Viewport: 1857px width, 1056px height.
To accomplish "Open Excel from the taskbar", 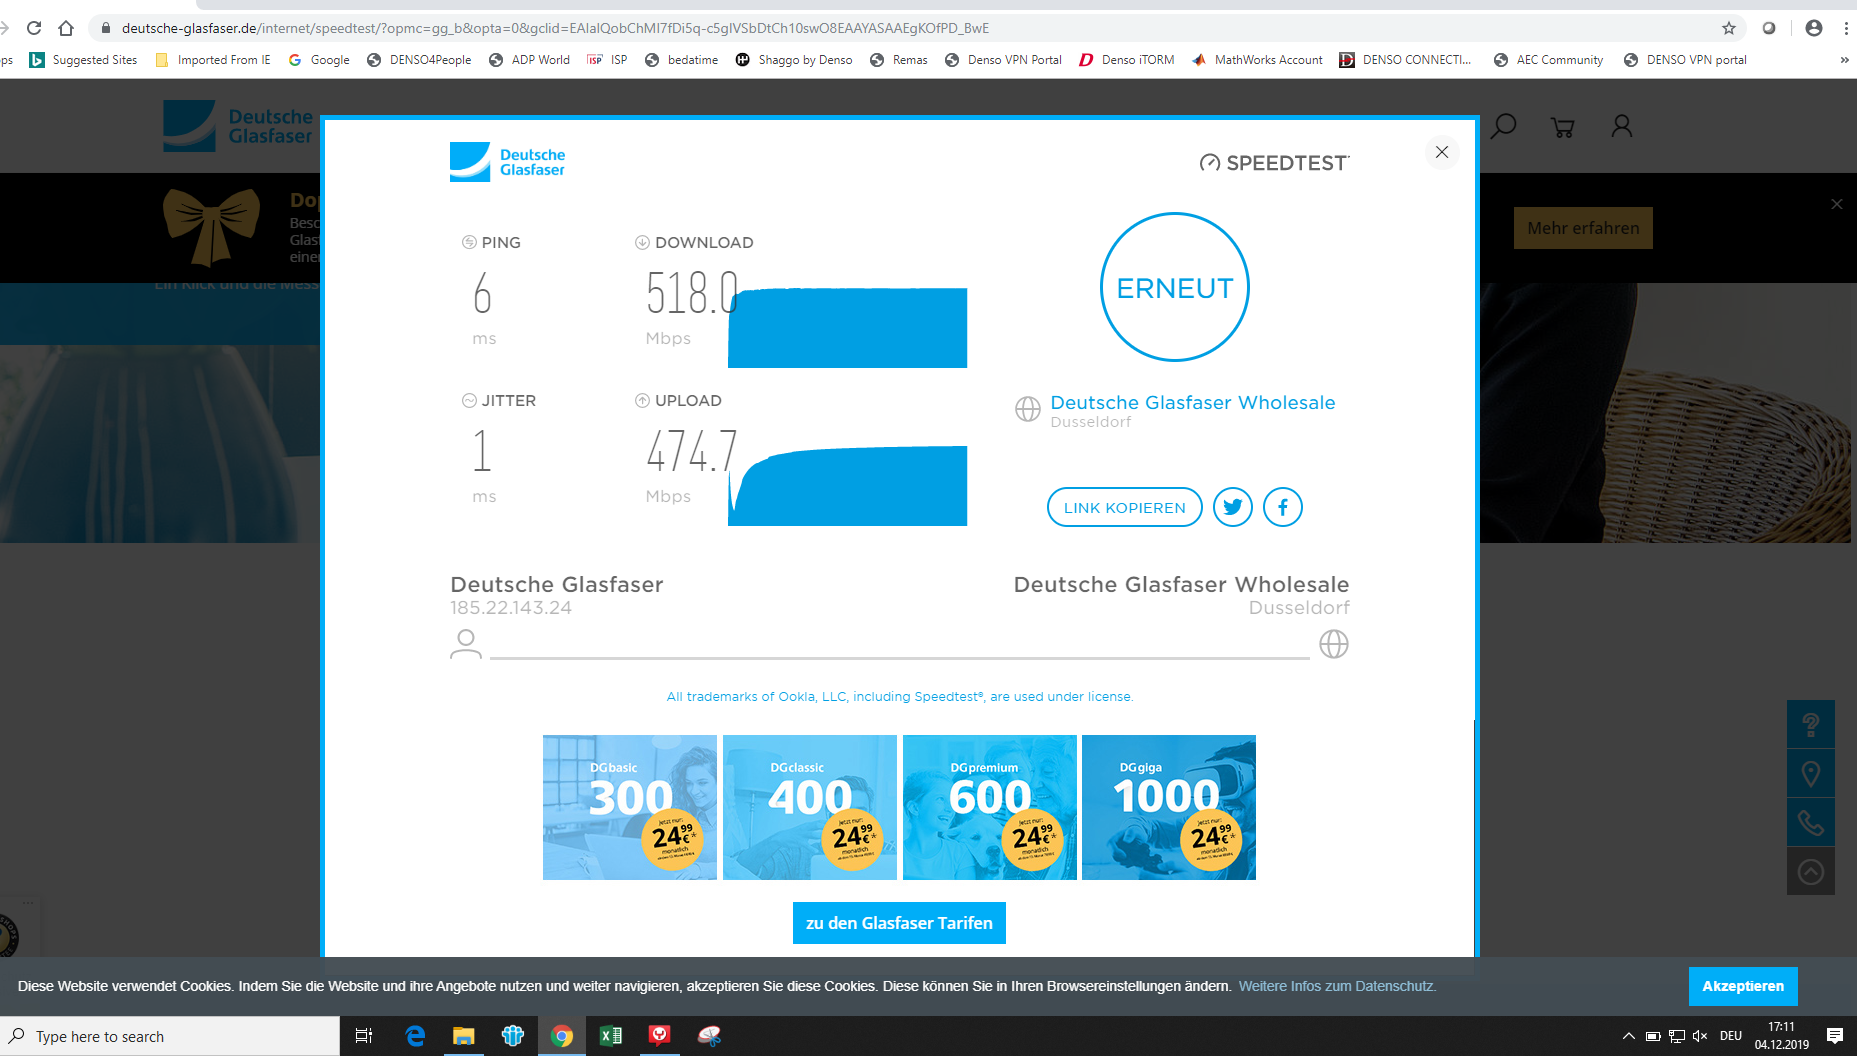I will [x=611, y=1036].
